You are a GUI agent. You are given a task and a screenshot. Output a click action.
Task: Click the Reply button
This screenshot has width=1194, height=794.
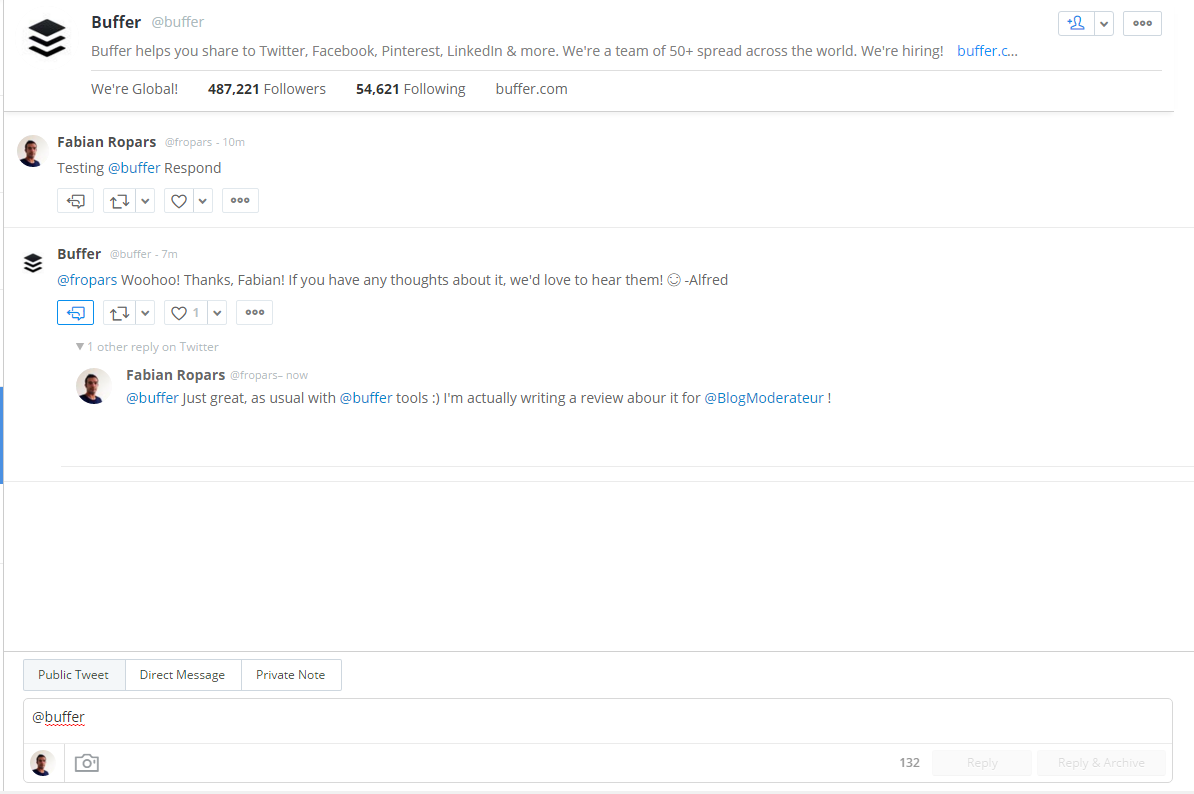pos(982,763)
